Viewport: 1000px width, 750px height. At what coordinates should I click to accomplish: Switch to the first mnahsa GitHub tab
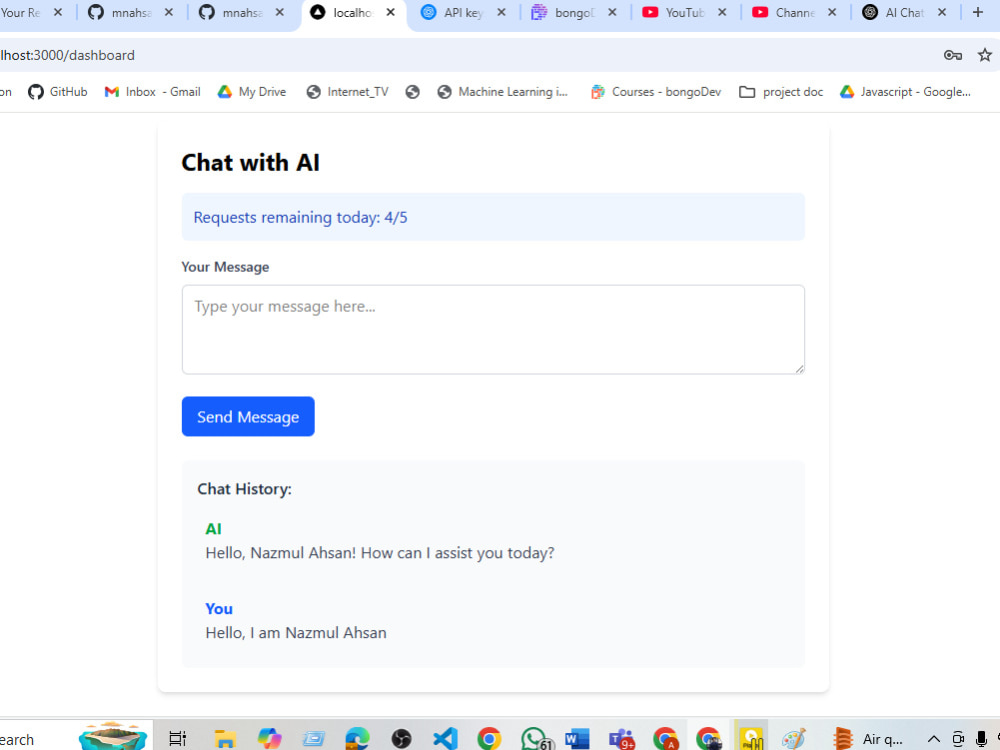click(x=131, y=12)
